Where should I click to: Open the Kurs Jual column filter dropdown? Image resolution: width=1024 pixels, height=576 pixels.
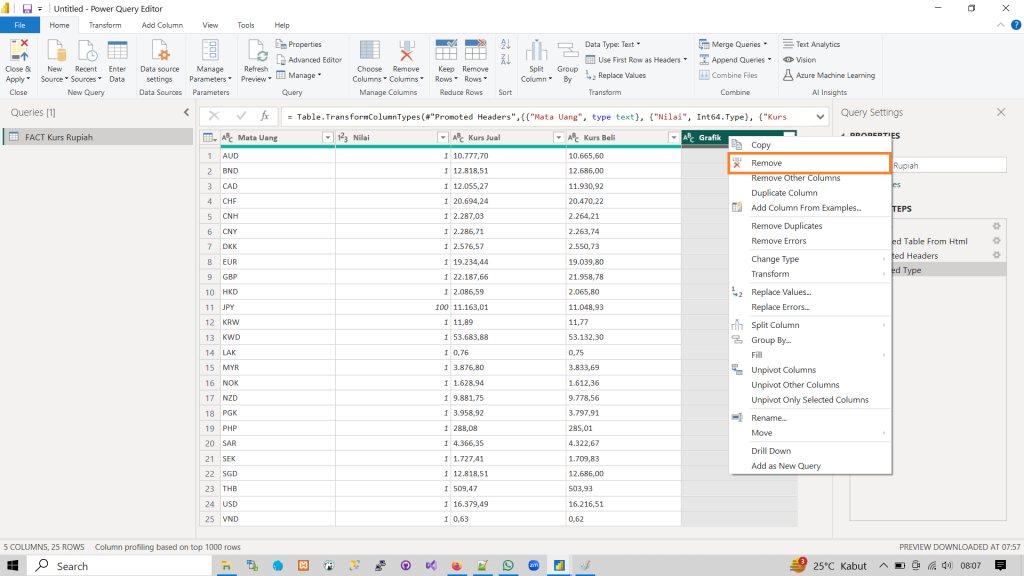[x=557, y=138]
